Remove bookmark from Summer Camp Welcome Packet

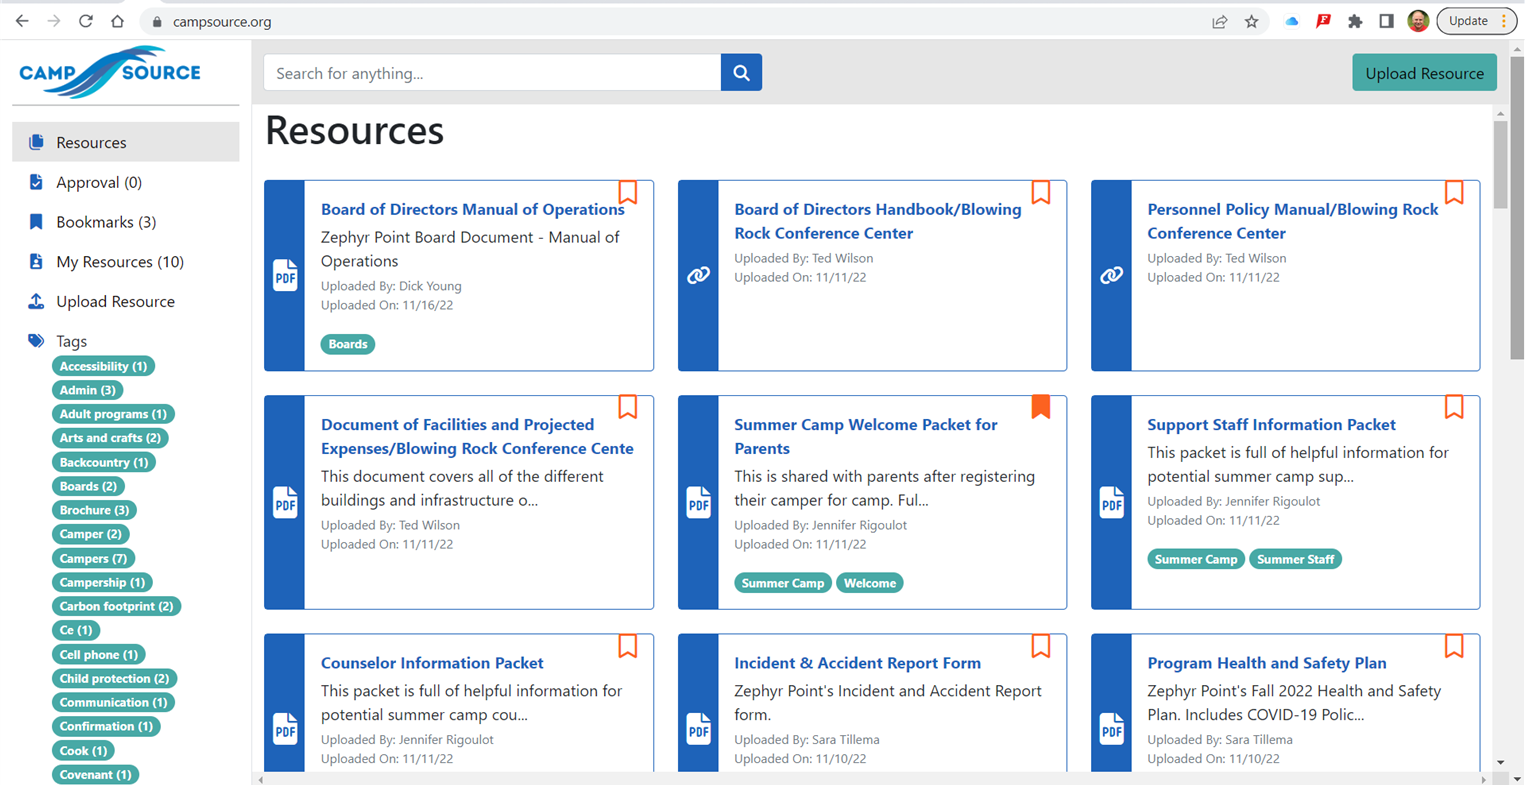[1040, 406]
